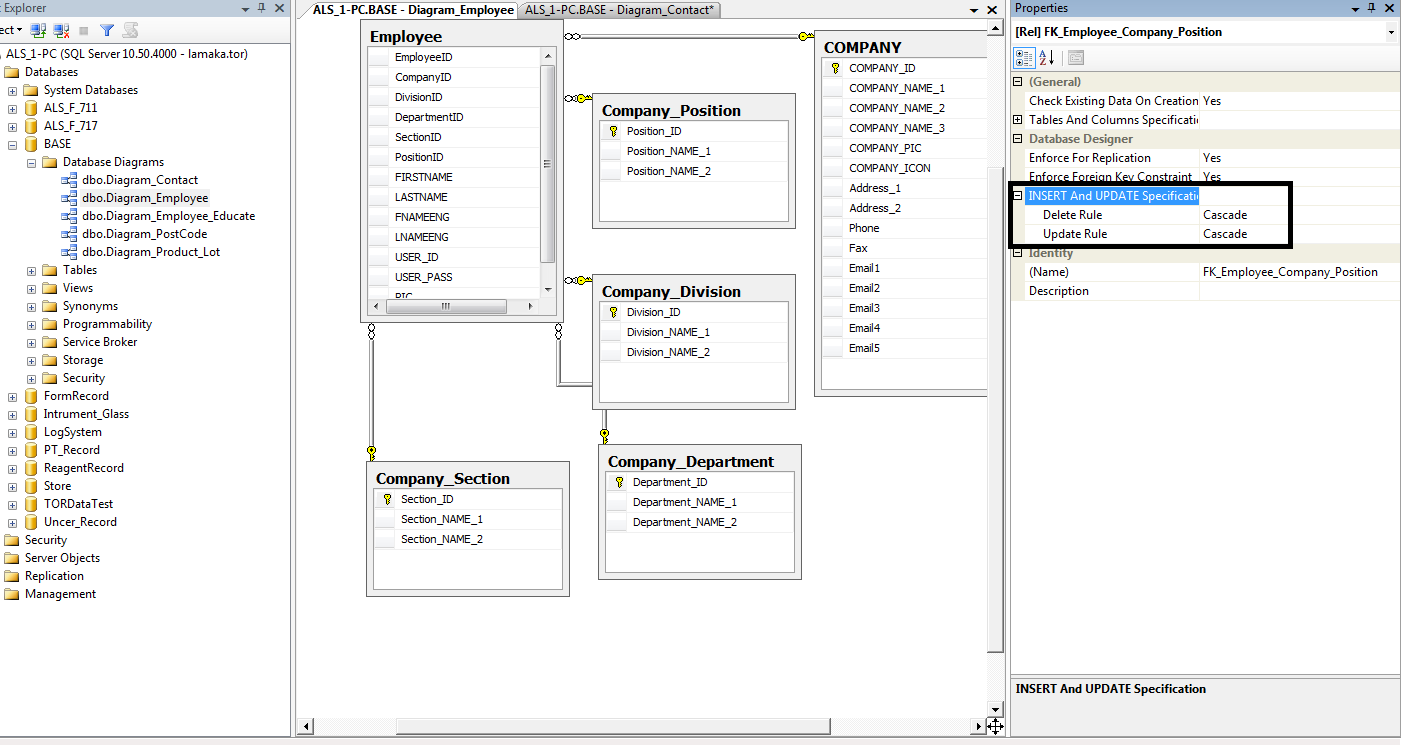Select the Service Broker tree node
Viewport: 1420px width, 745px height.
pos(100,342)
